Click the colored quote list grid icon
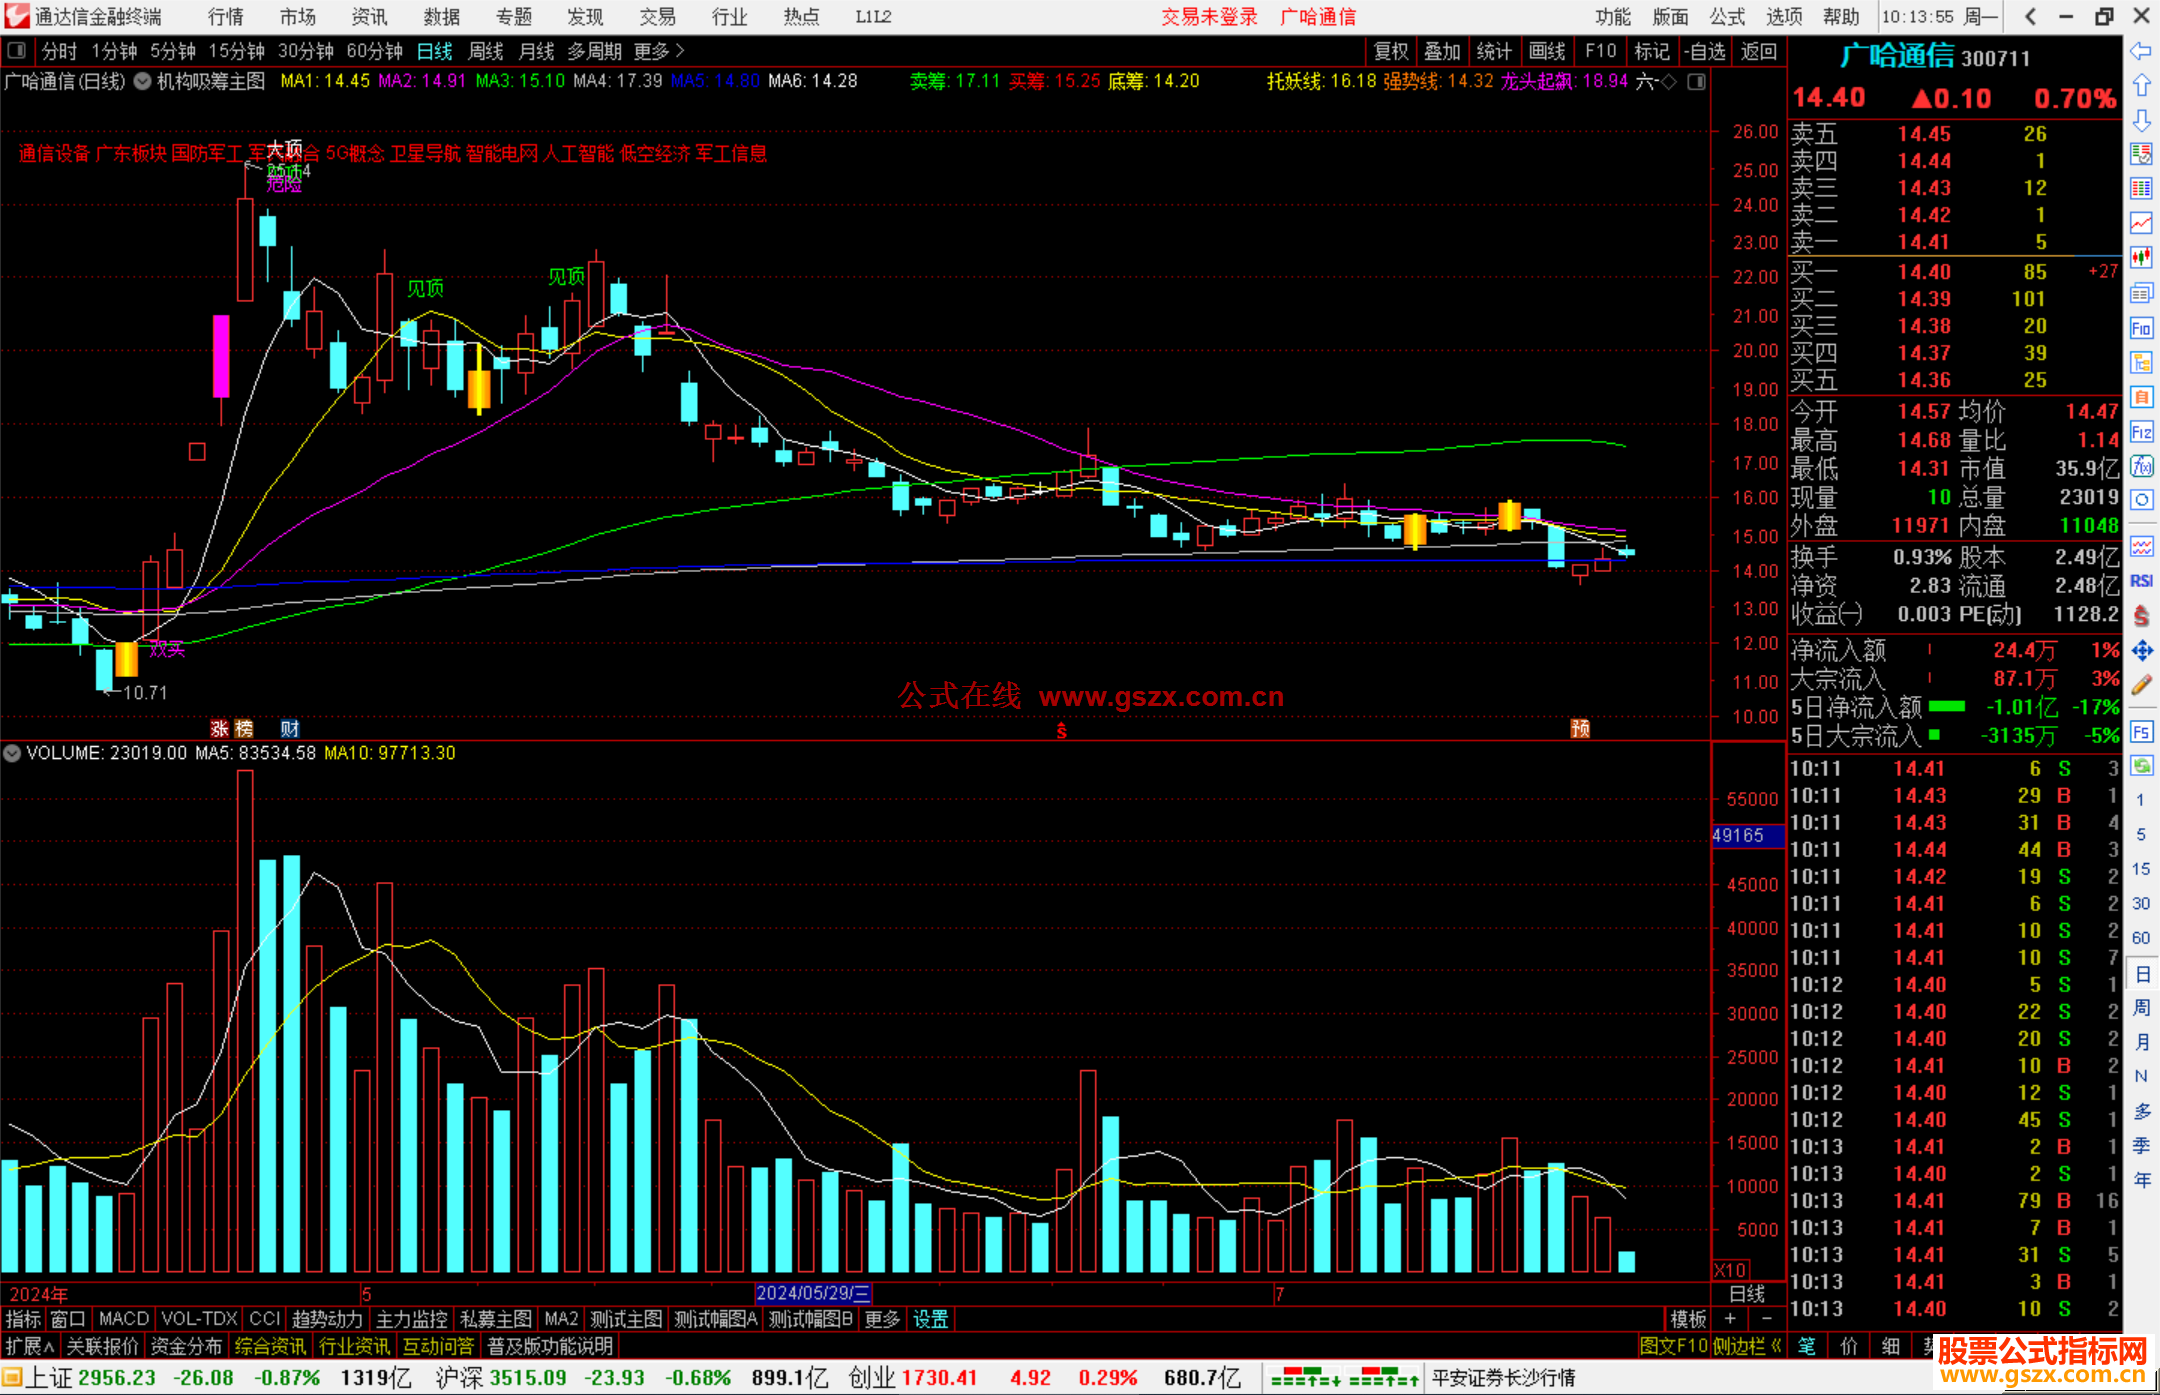Viewport: 2160px width, 1395px height. (x=2141, y=188)
